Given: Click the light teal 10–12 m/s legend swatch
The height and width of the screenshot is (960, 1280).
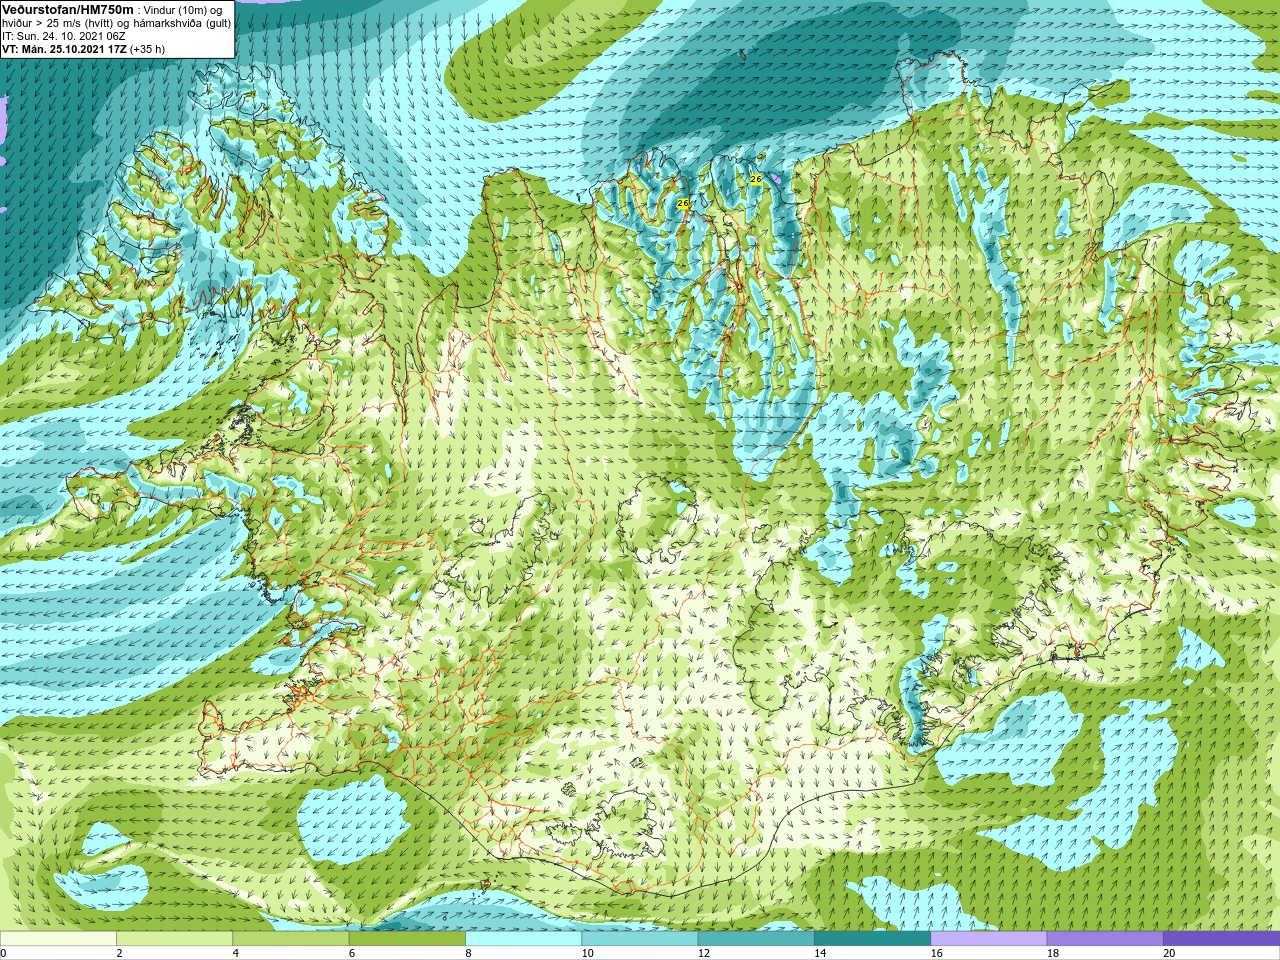Looking at the screenshot, I should tap(639, 939).
